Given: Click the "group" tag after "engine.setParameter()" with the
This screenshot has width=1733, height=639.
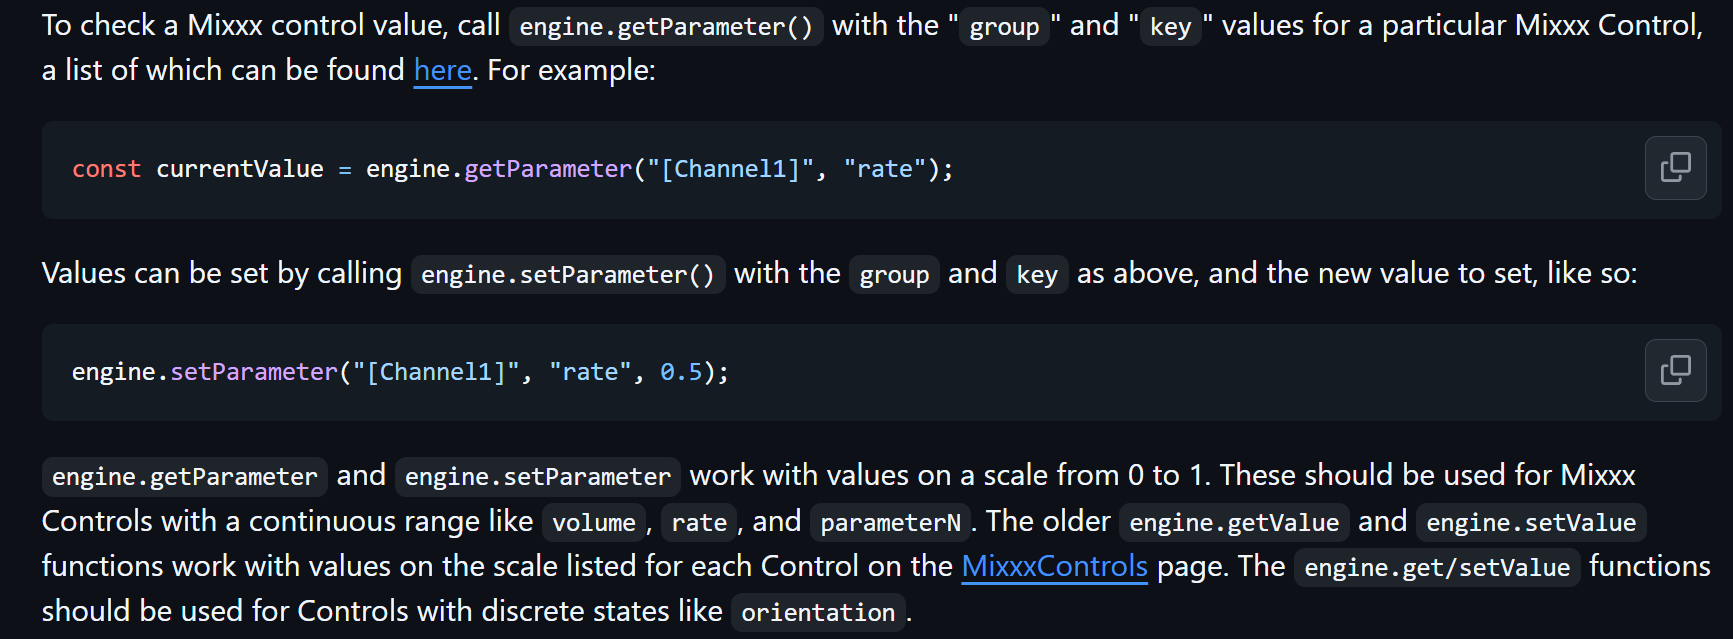Looking at the screenshot, I should [x=894, y=274].
